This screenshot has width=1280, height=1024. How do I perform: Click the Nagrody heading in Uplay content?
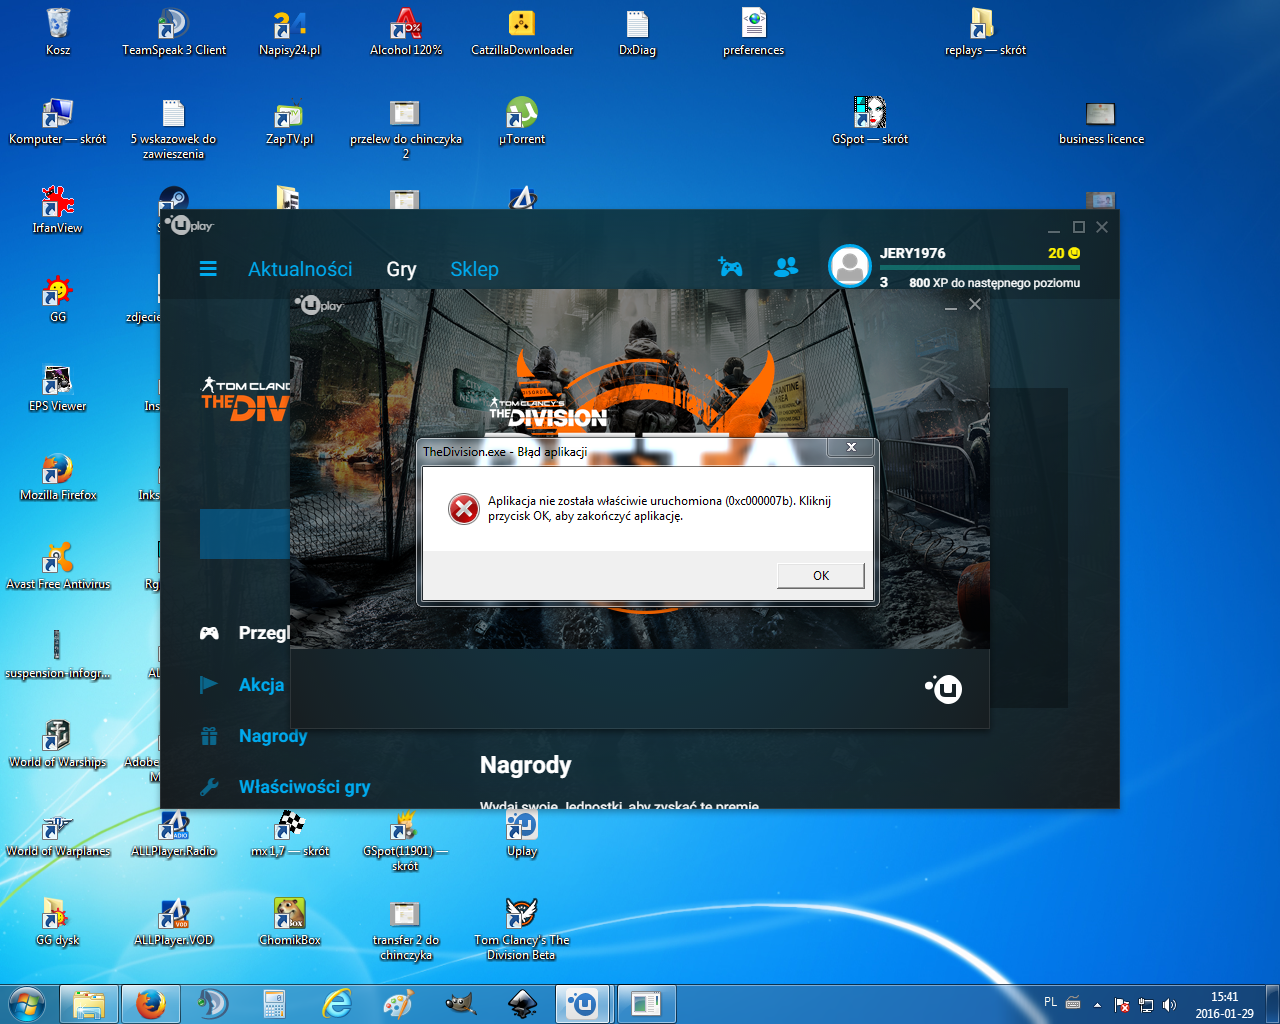click(x=526, y=765)
